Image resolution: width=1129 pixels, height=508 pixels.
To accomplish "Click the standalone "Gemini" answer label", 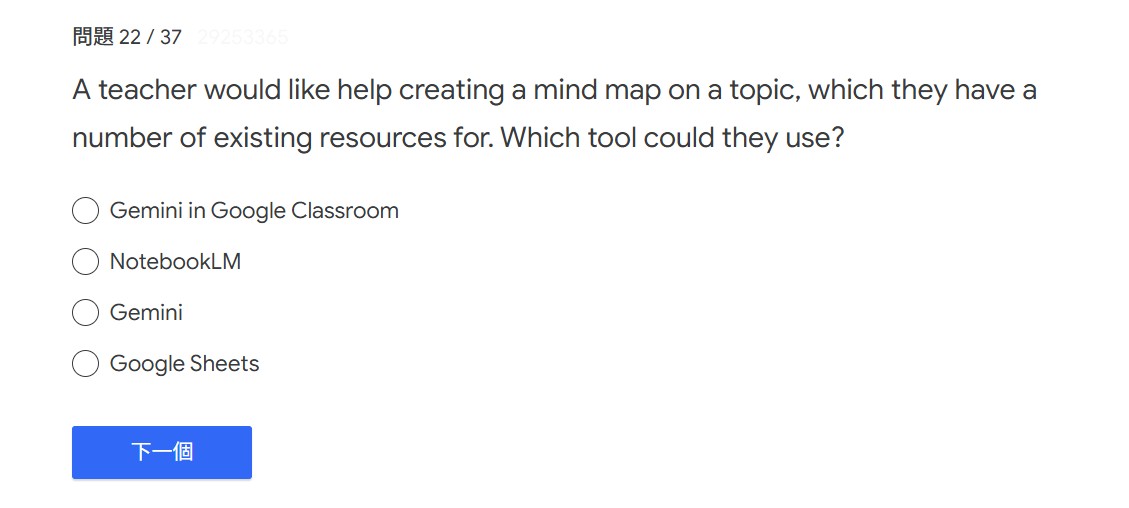I will (x=146, y=313).
